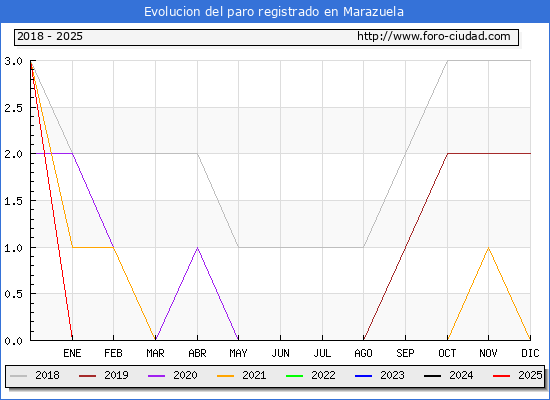
Task: Select the black 2024 legend swatch
Action: click(x=432, y=376)
